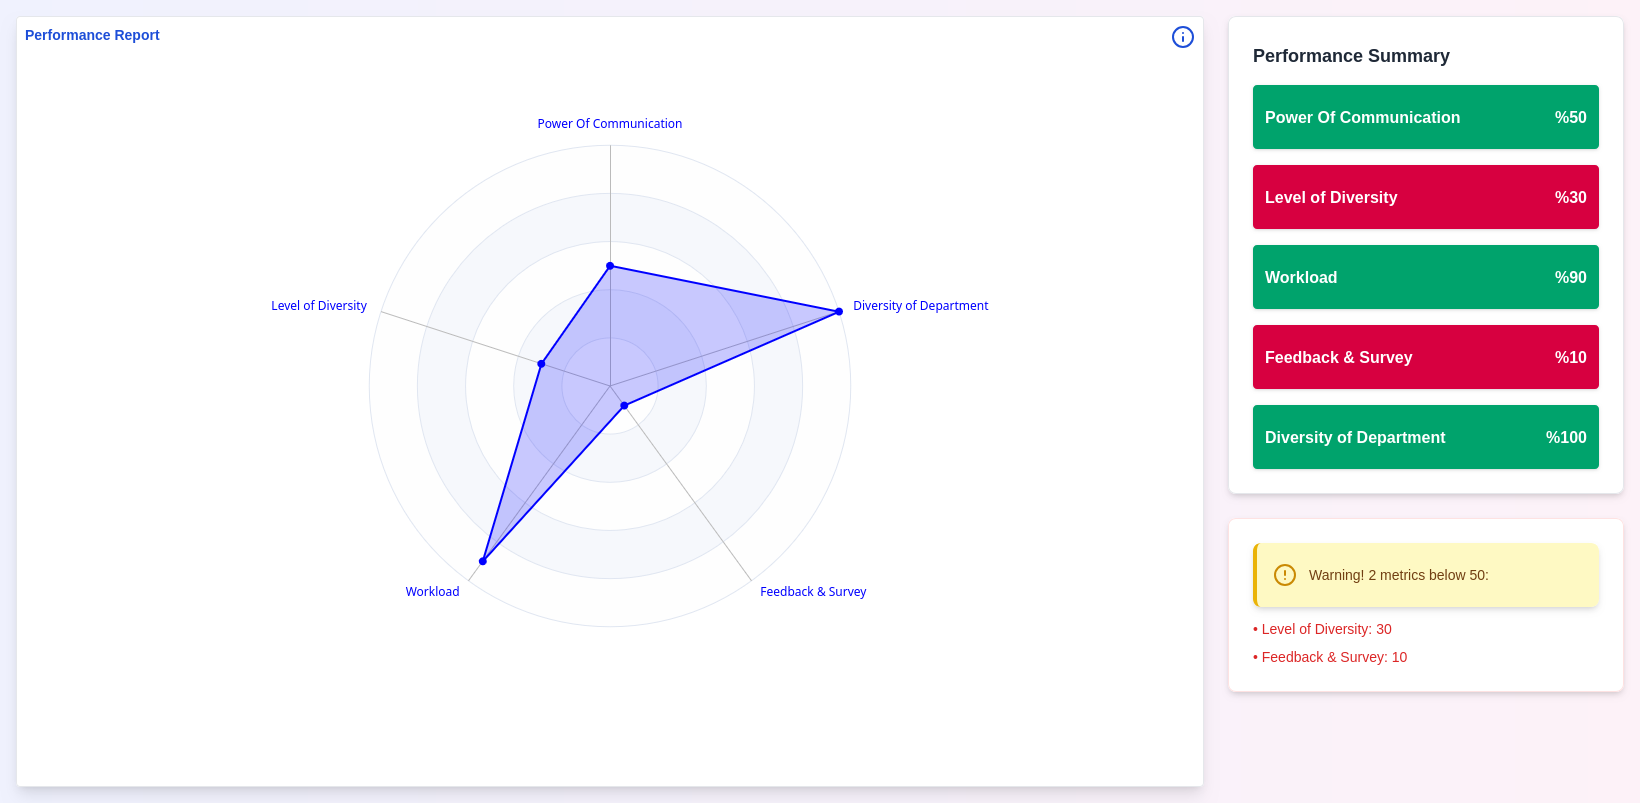Click the Feedback & Survey axis label
This screenshot has width=1640, height=803.
[813, 592]
